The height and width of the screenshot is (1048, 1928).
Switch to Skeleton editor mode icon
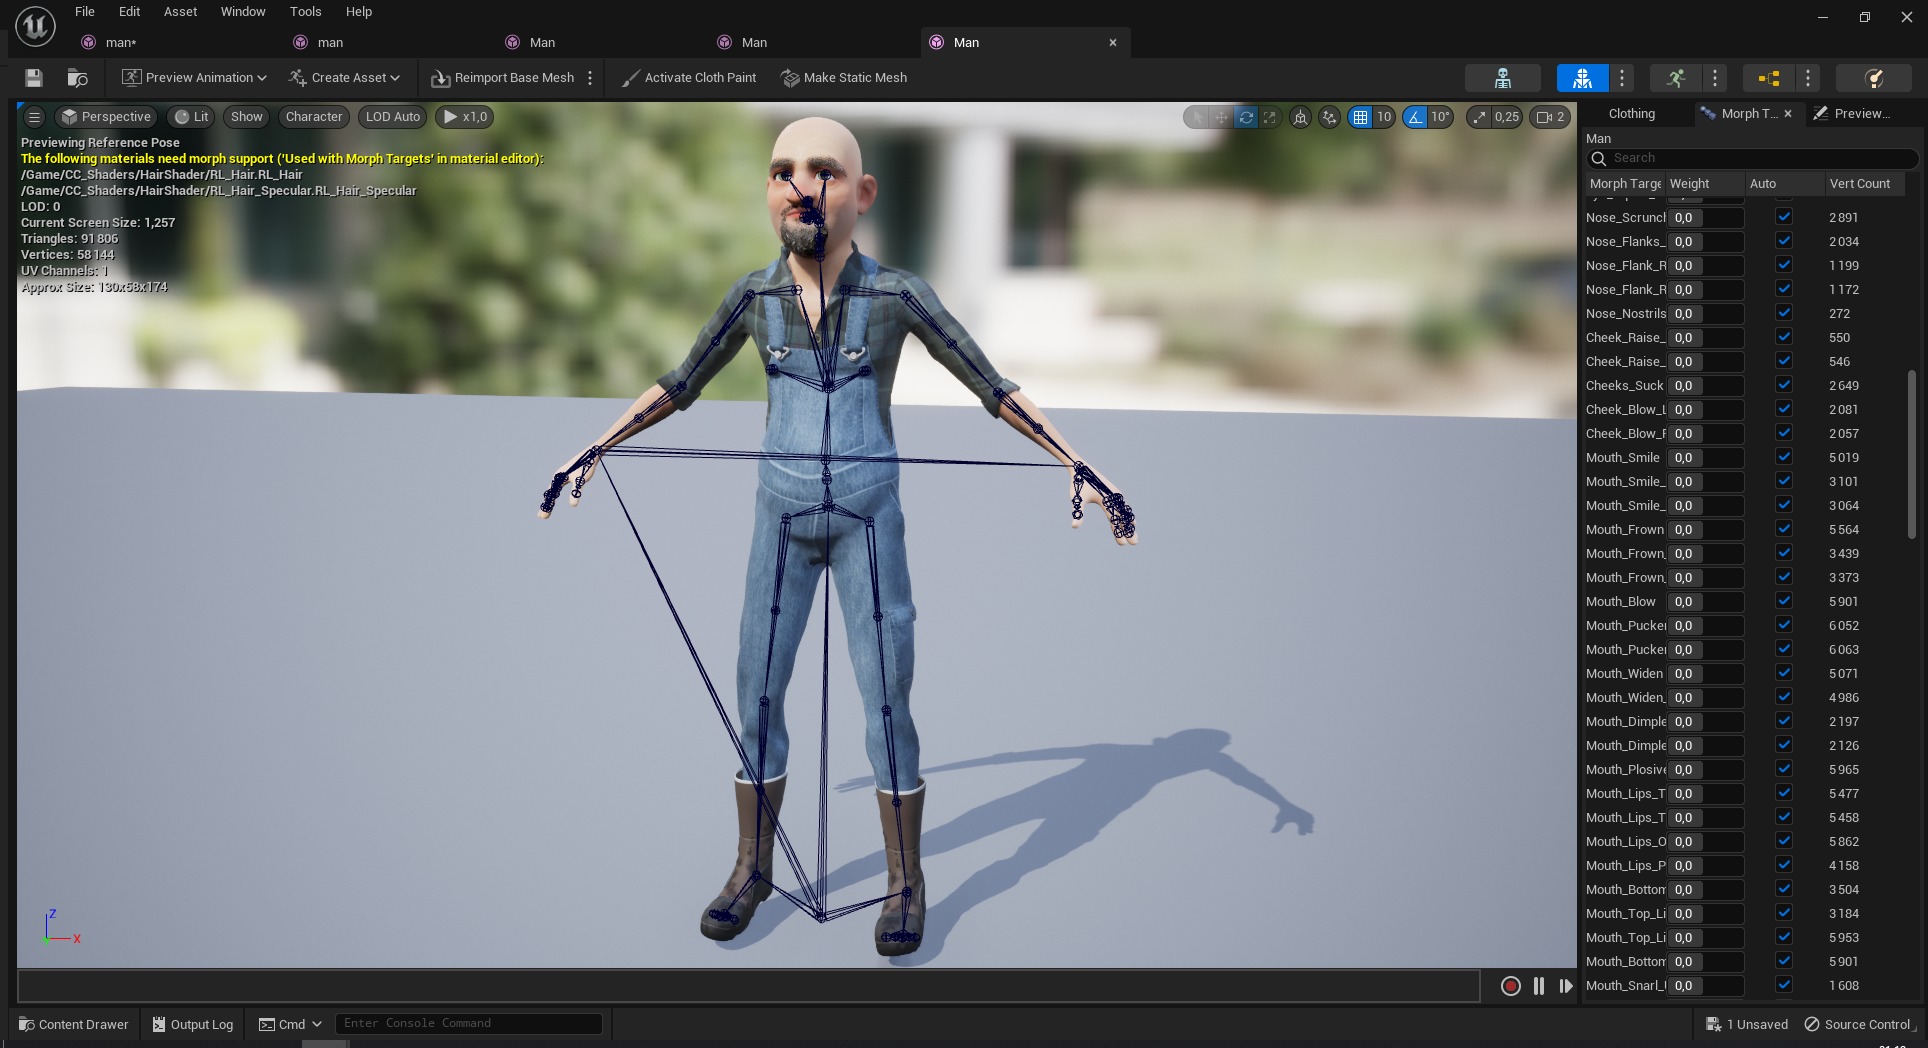pos(1502,78)
